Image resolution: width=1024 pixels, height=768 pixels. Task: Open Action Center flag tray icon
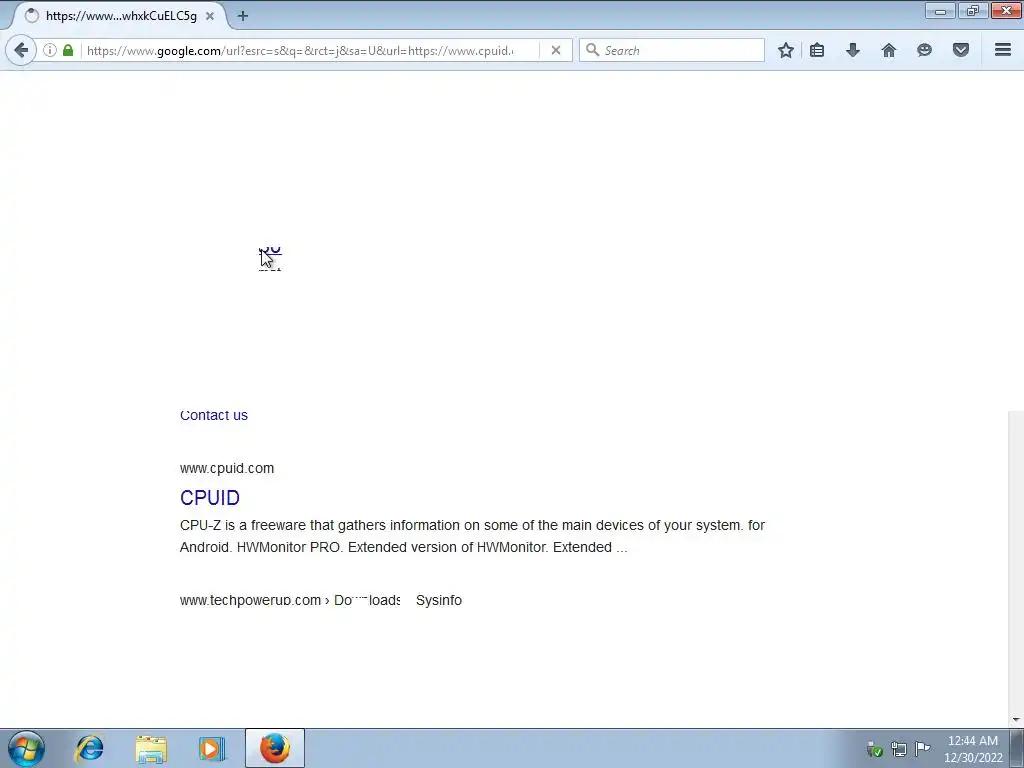[x=923, y=748]
